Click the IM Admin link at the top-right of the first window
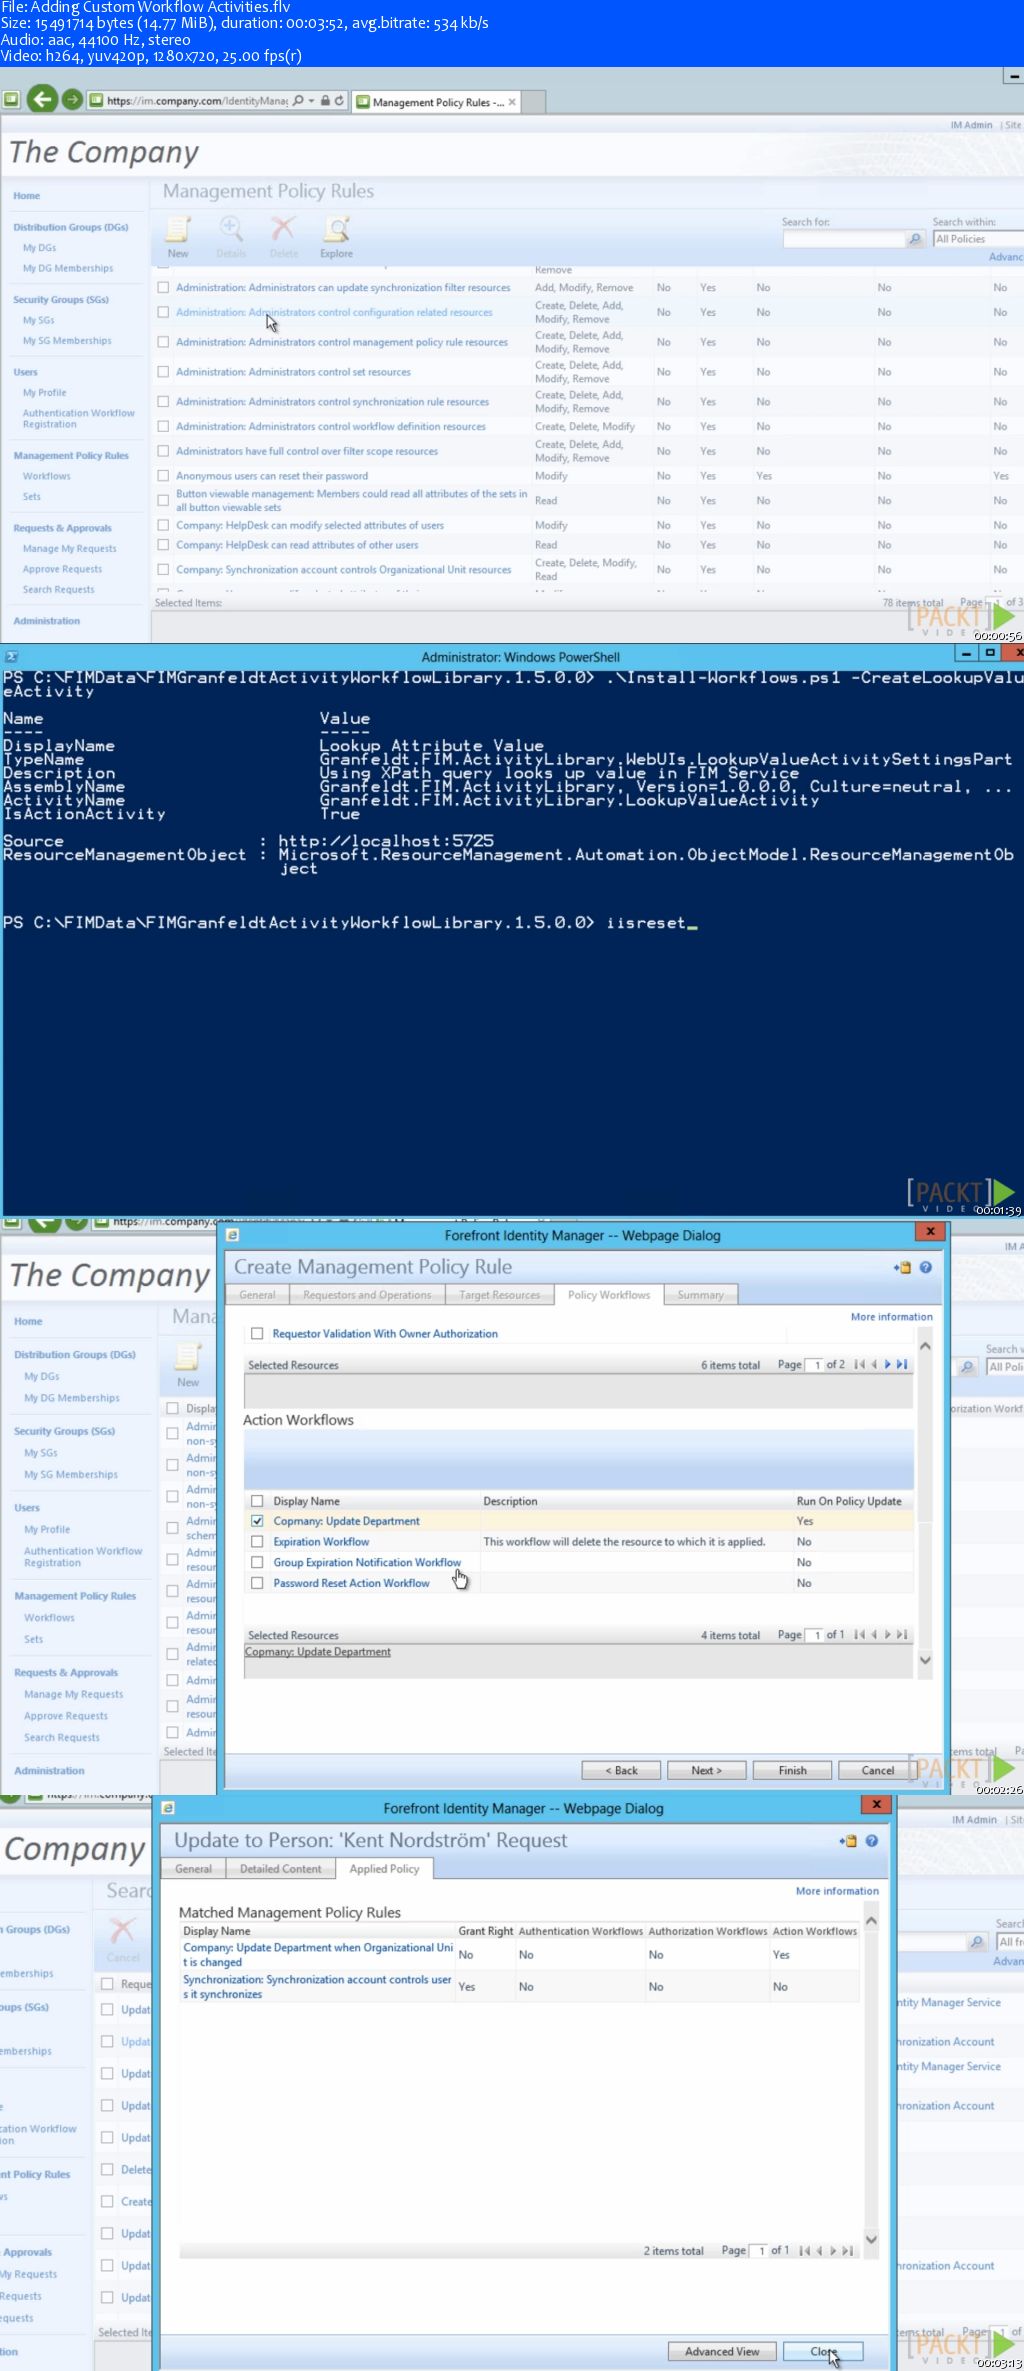The height and width of the screenshot is (2371, 1024). tap(971, 125)
